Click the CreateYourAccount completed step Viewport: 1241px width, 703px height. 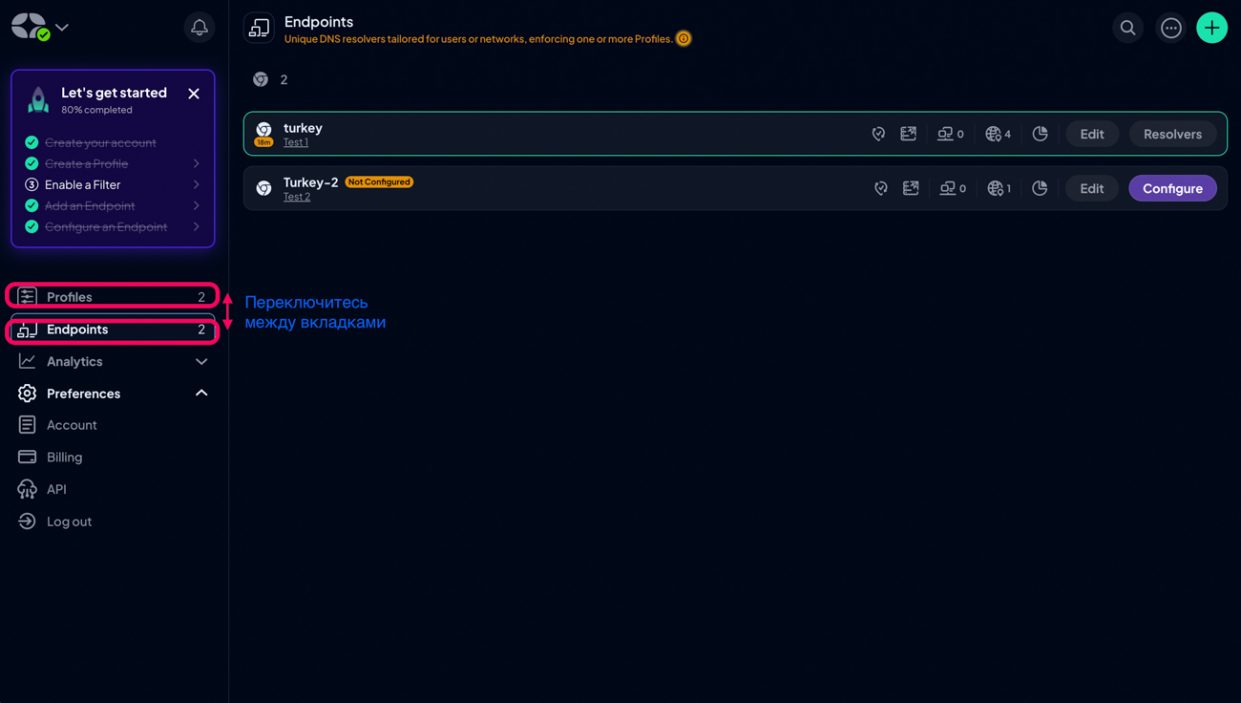100,142
